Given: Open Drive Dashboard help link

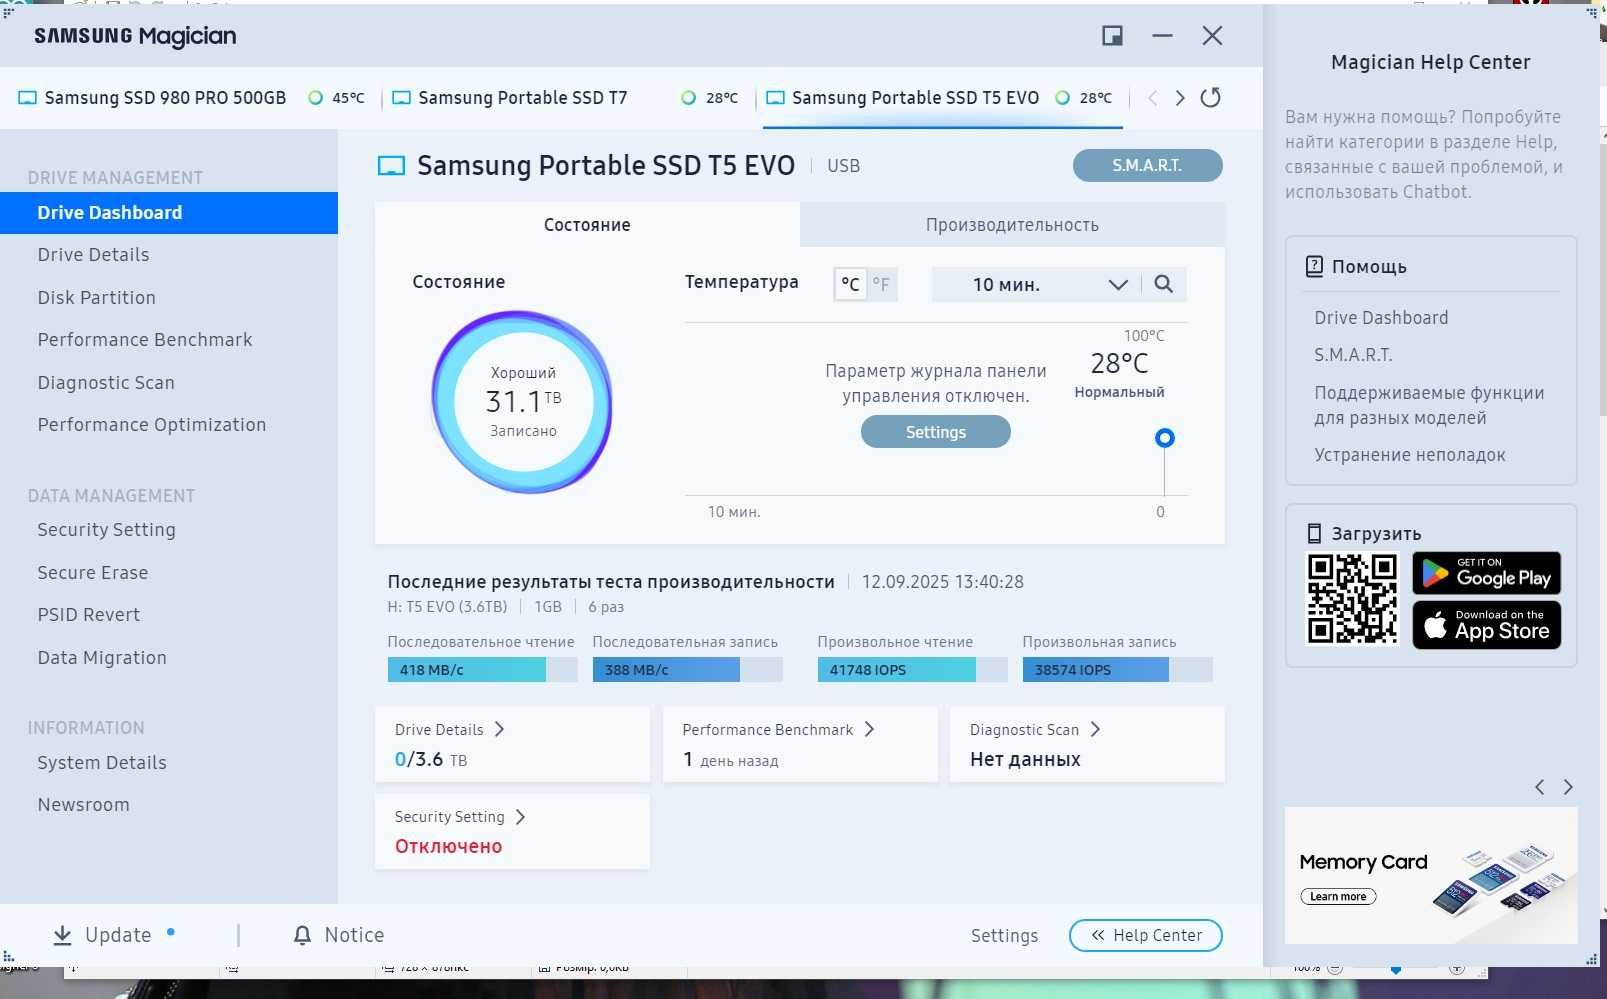Looking at the screenshot, I should click(x=1381, y=318).
